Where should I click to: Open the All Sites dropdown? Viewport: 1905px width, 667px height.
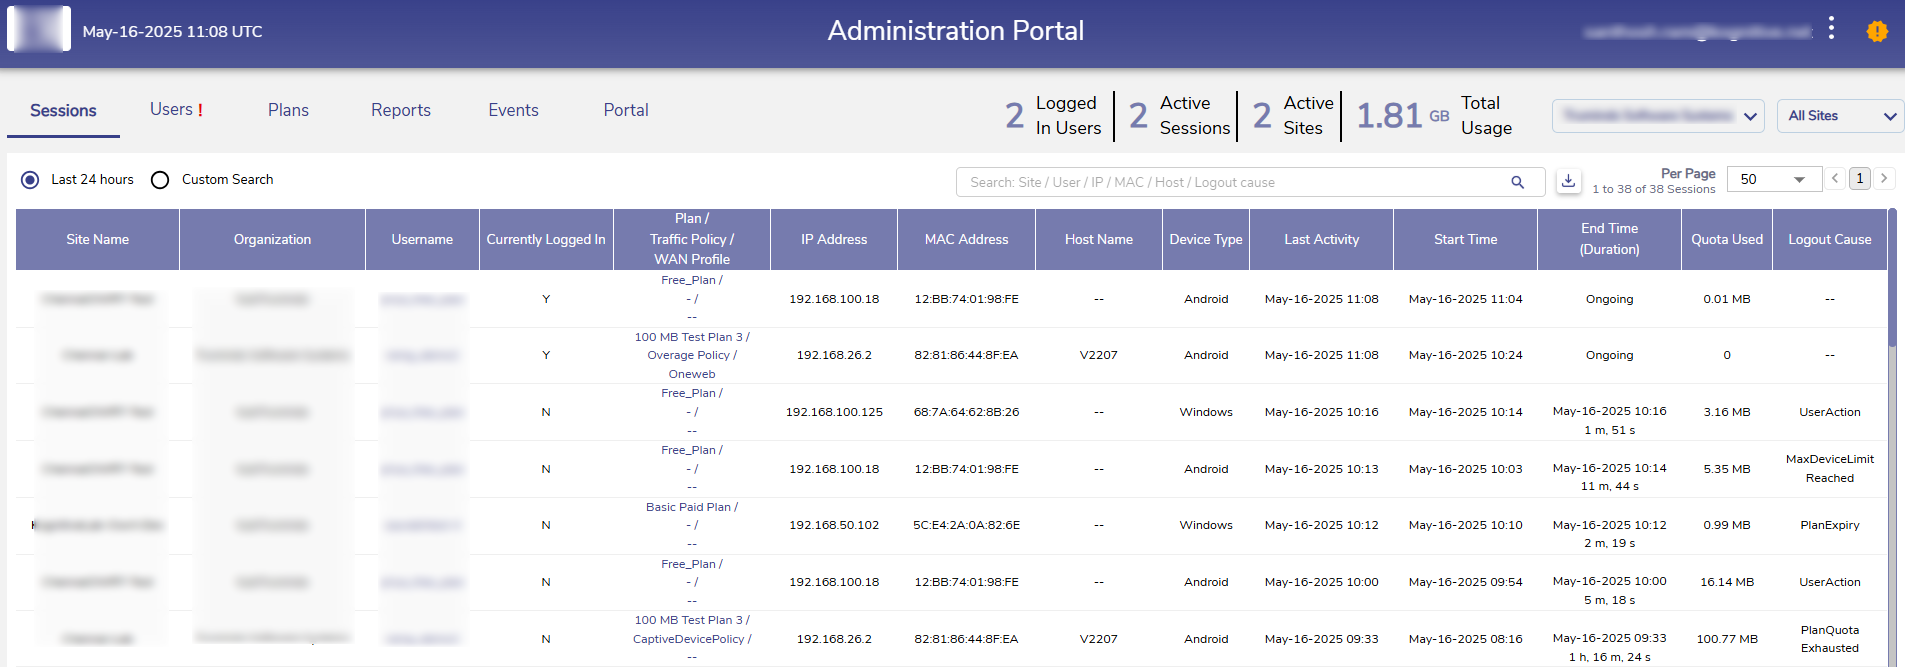coord(1840,116)
